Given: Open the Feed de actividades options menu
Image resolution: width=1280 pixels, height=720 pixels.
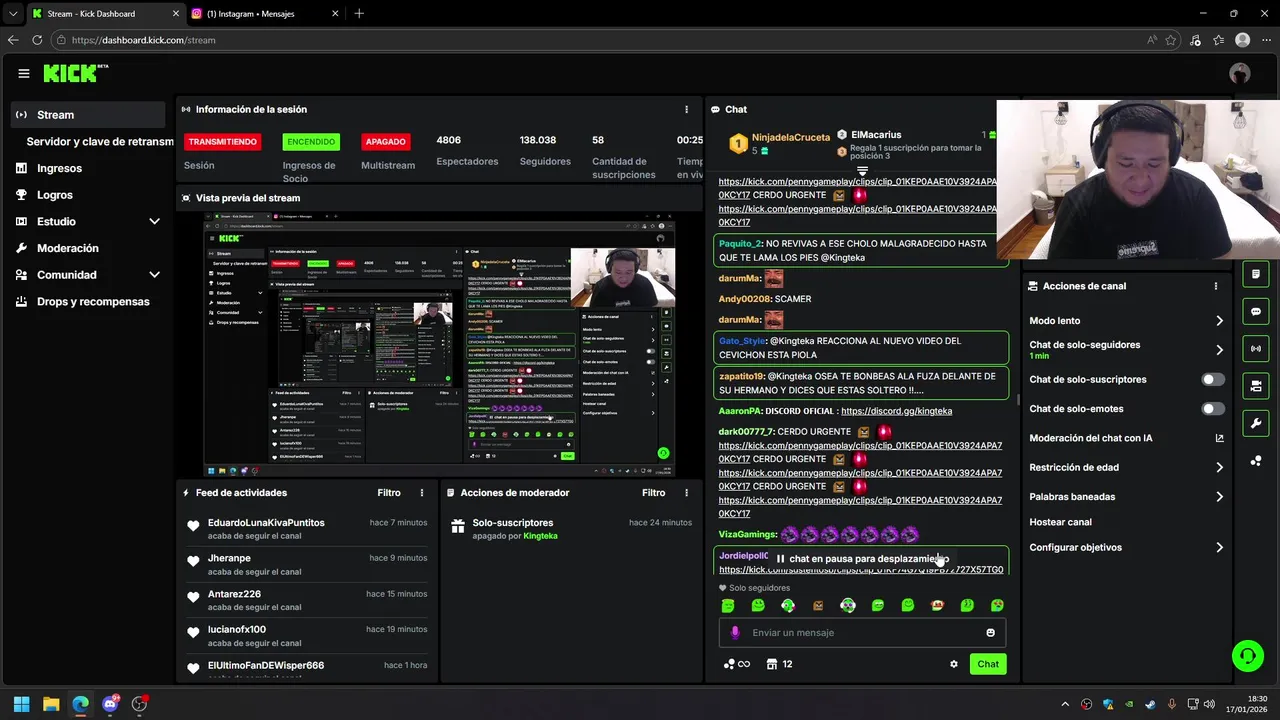Looking at the screenshot, I should [x=422, y=493].
